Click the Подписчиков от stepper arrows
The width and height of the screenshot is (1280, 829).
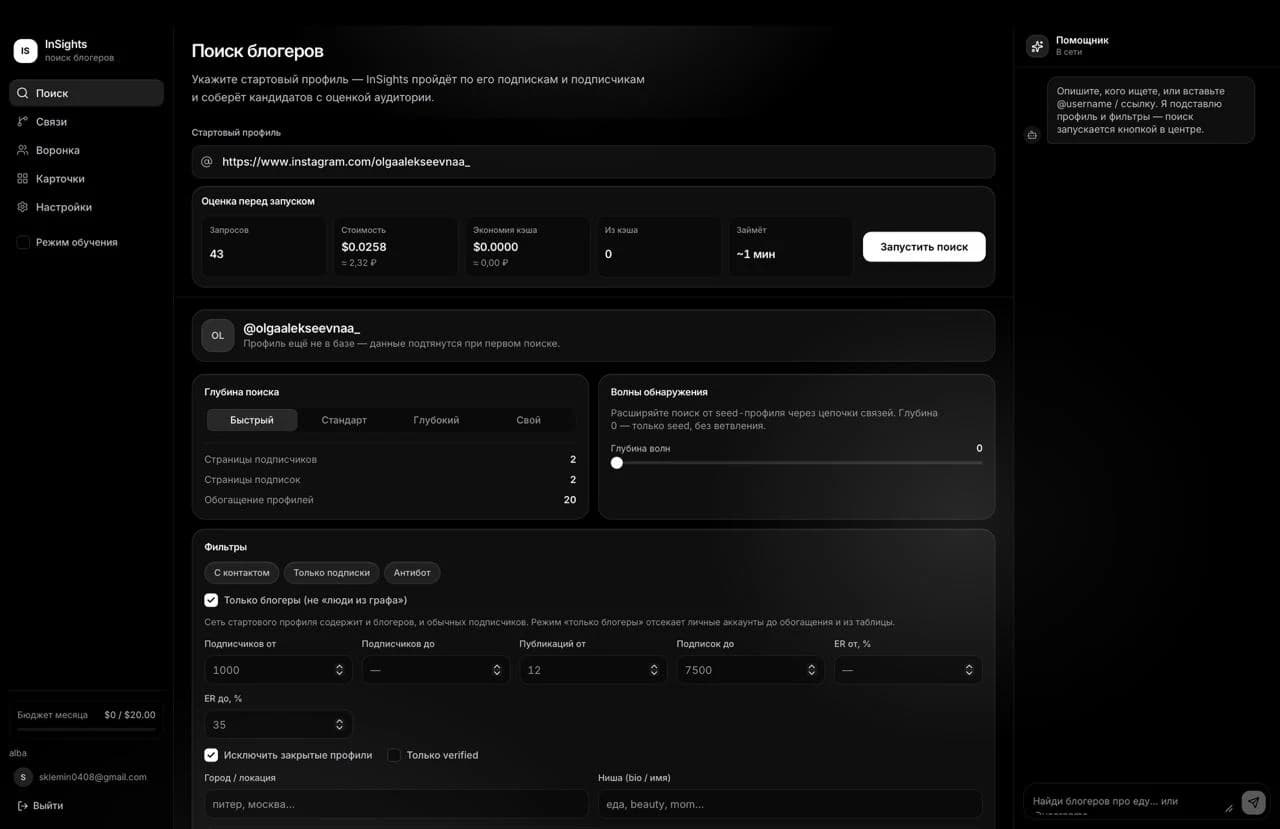[339, 670]
